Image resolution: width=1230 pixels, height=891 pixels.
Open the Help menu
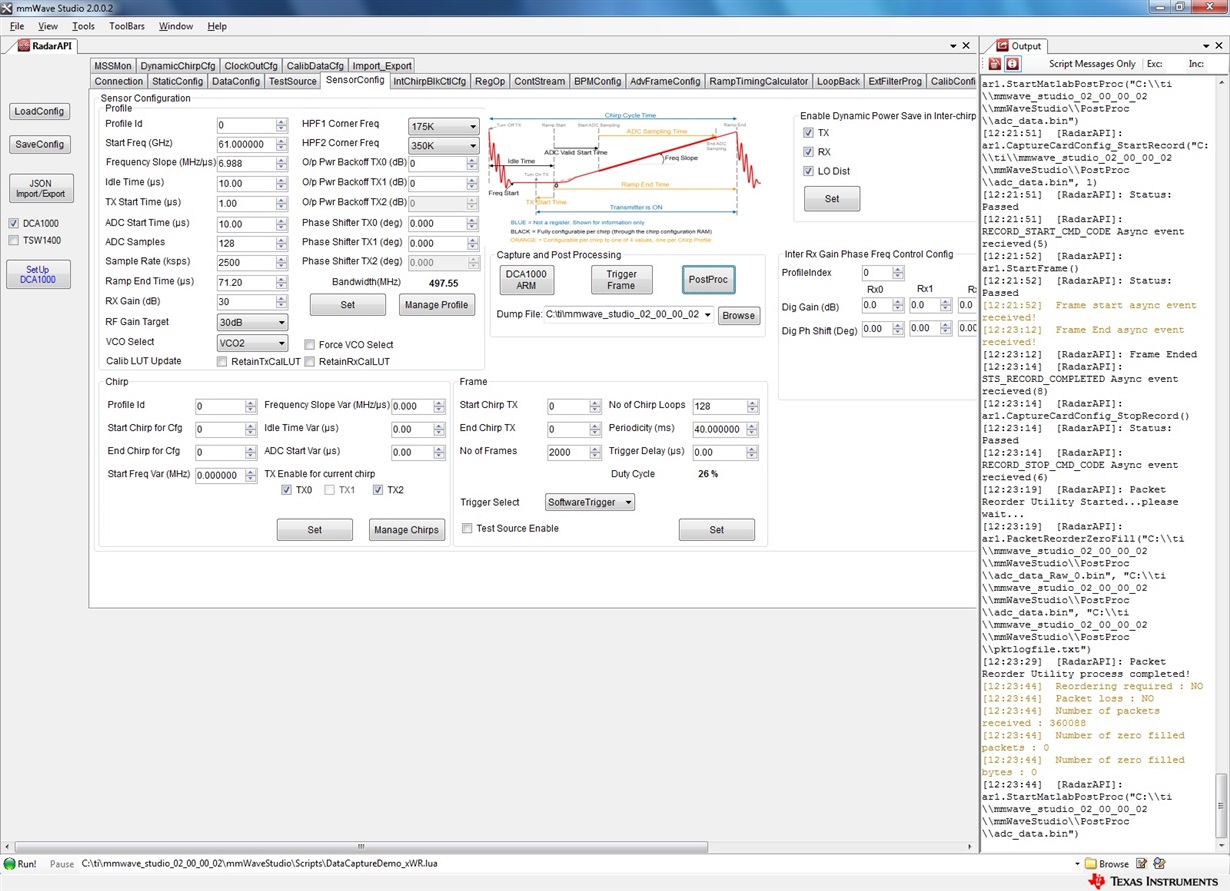pyautogui.click(x=217, y=26)
